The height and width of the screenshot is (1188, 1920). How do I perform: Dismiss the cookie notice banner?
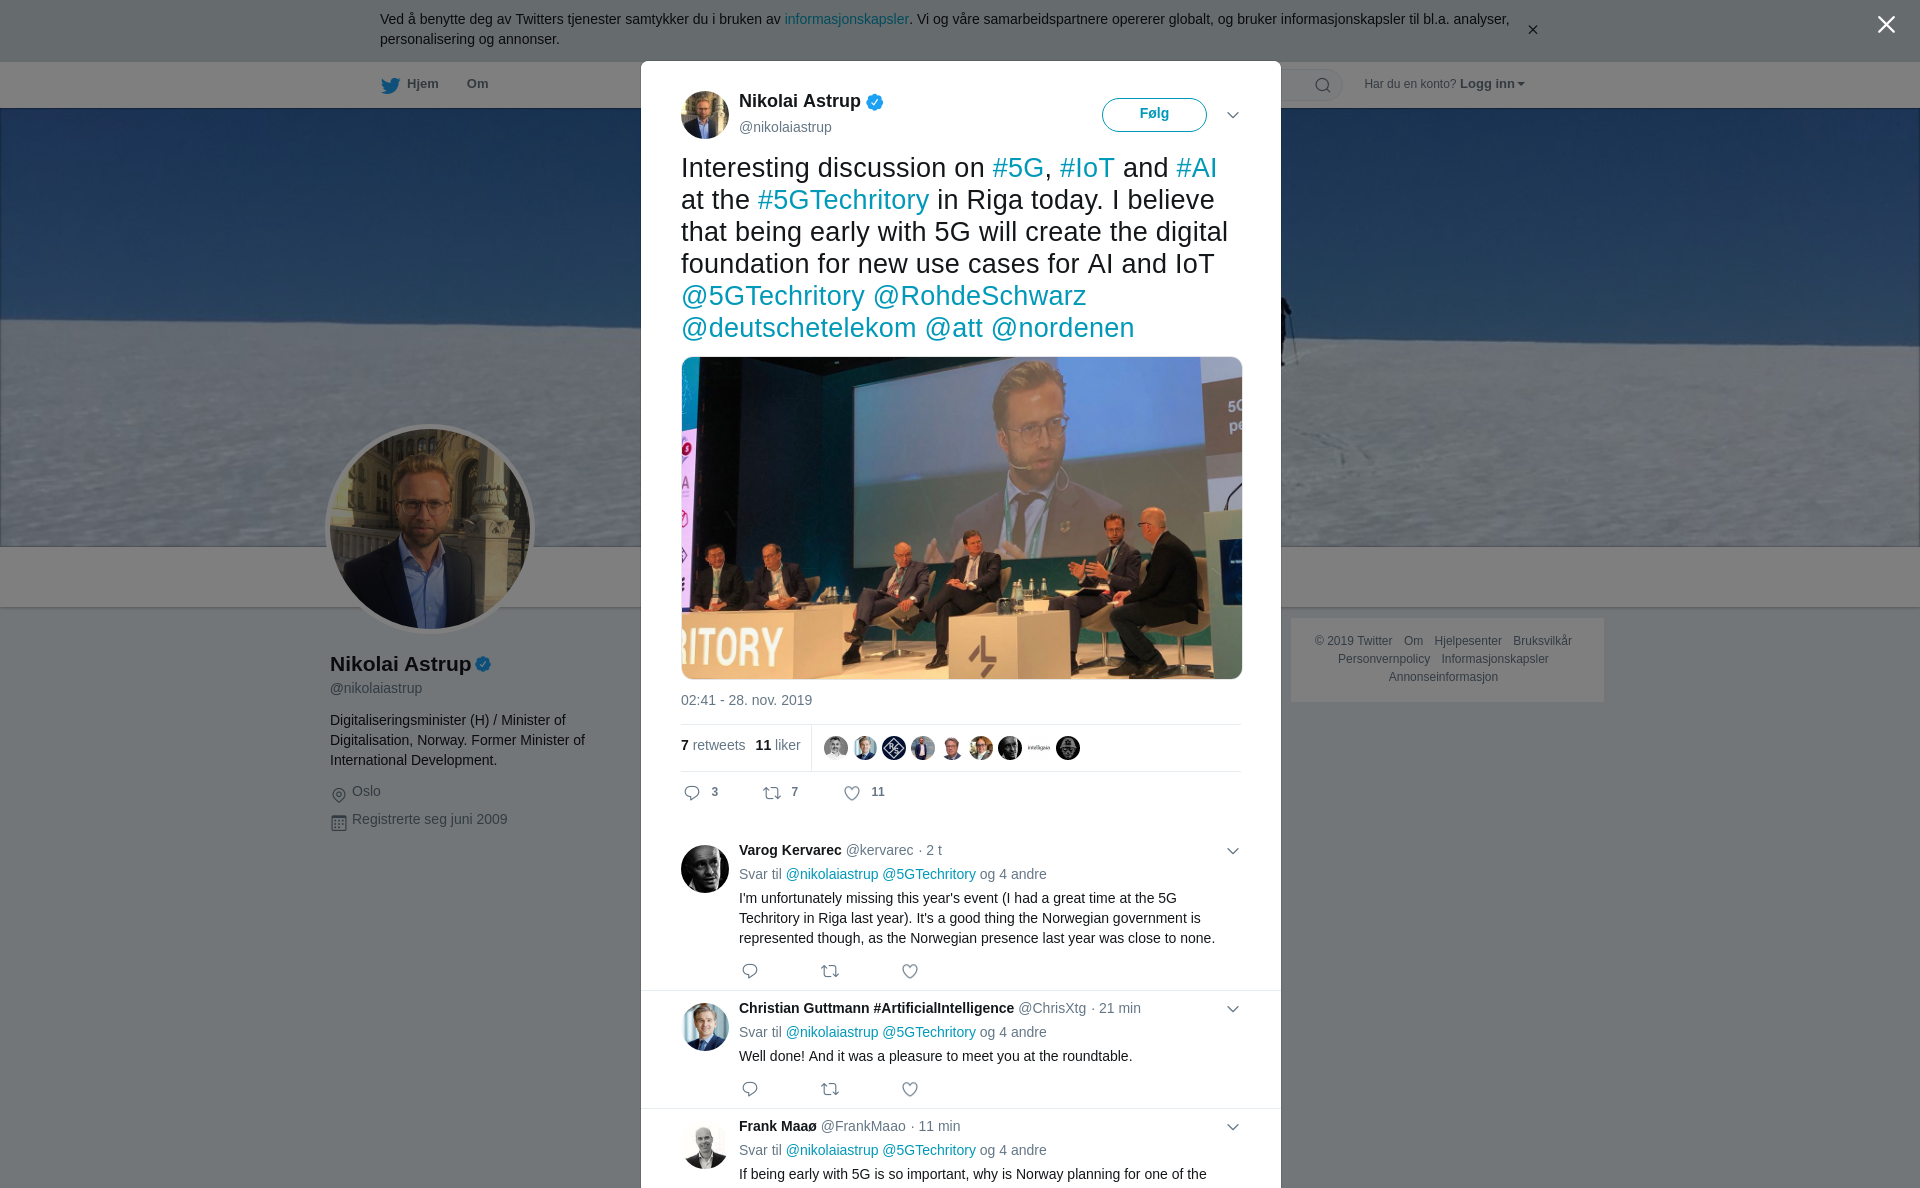[x=1532, y=30]
